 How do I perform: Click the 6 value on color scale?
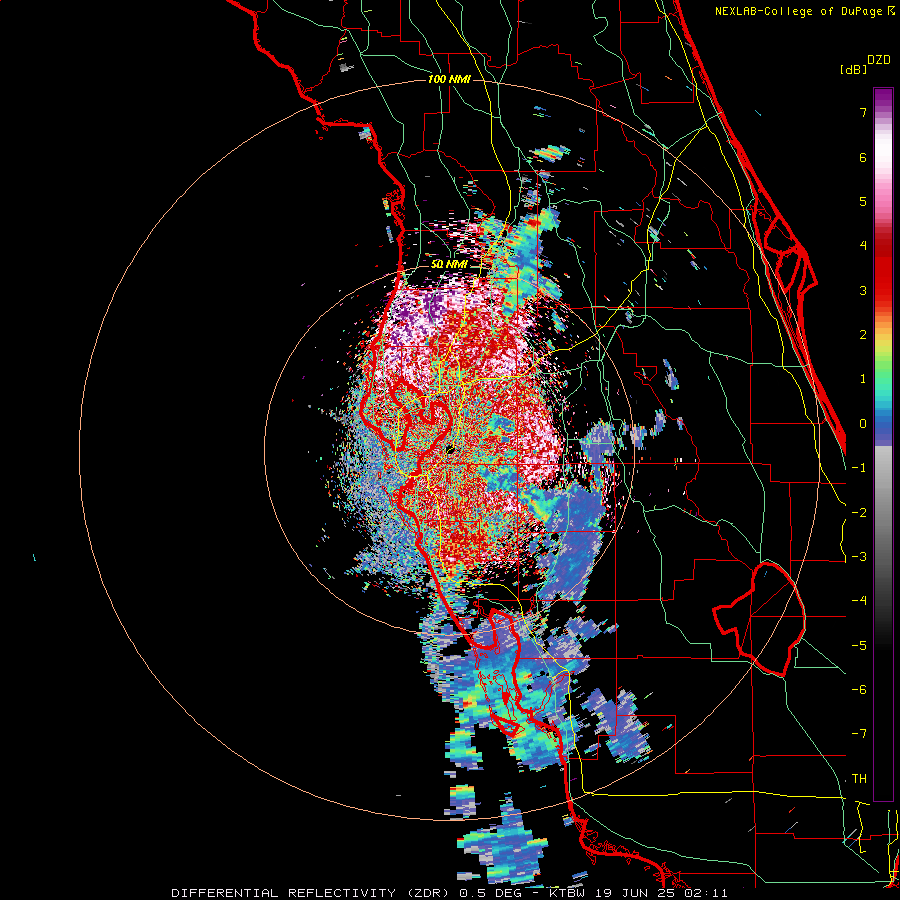coord(863,157)
